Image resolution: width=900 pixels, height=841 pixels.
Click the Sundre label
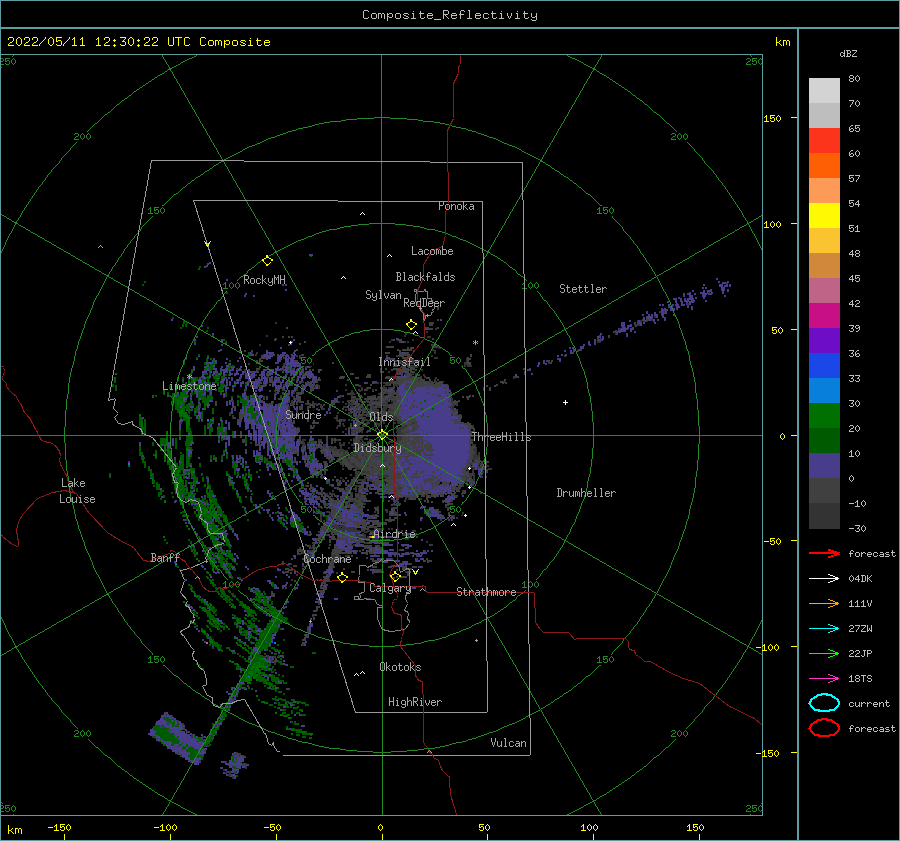tap(304, 414)
